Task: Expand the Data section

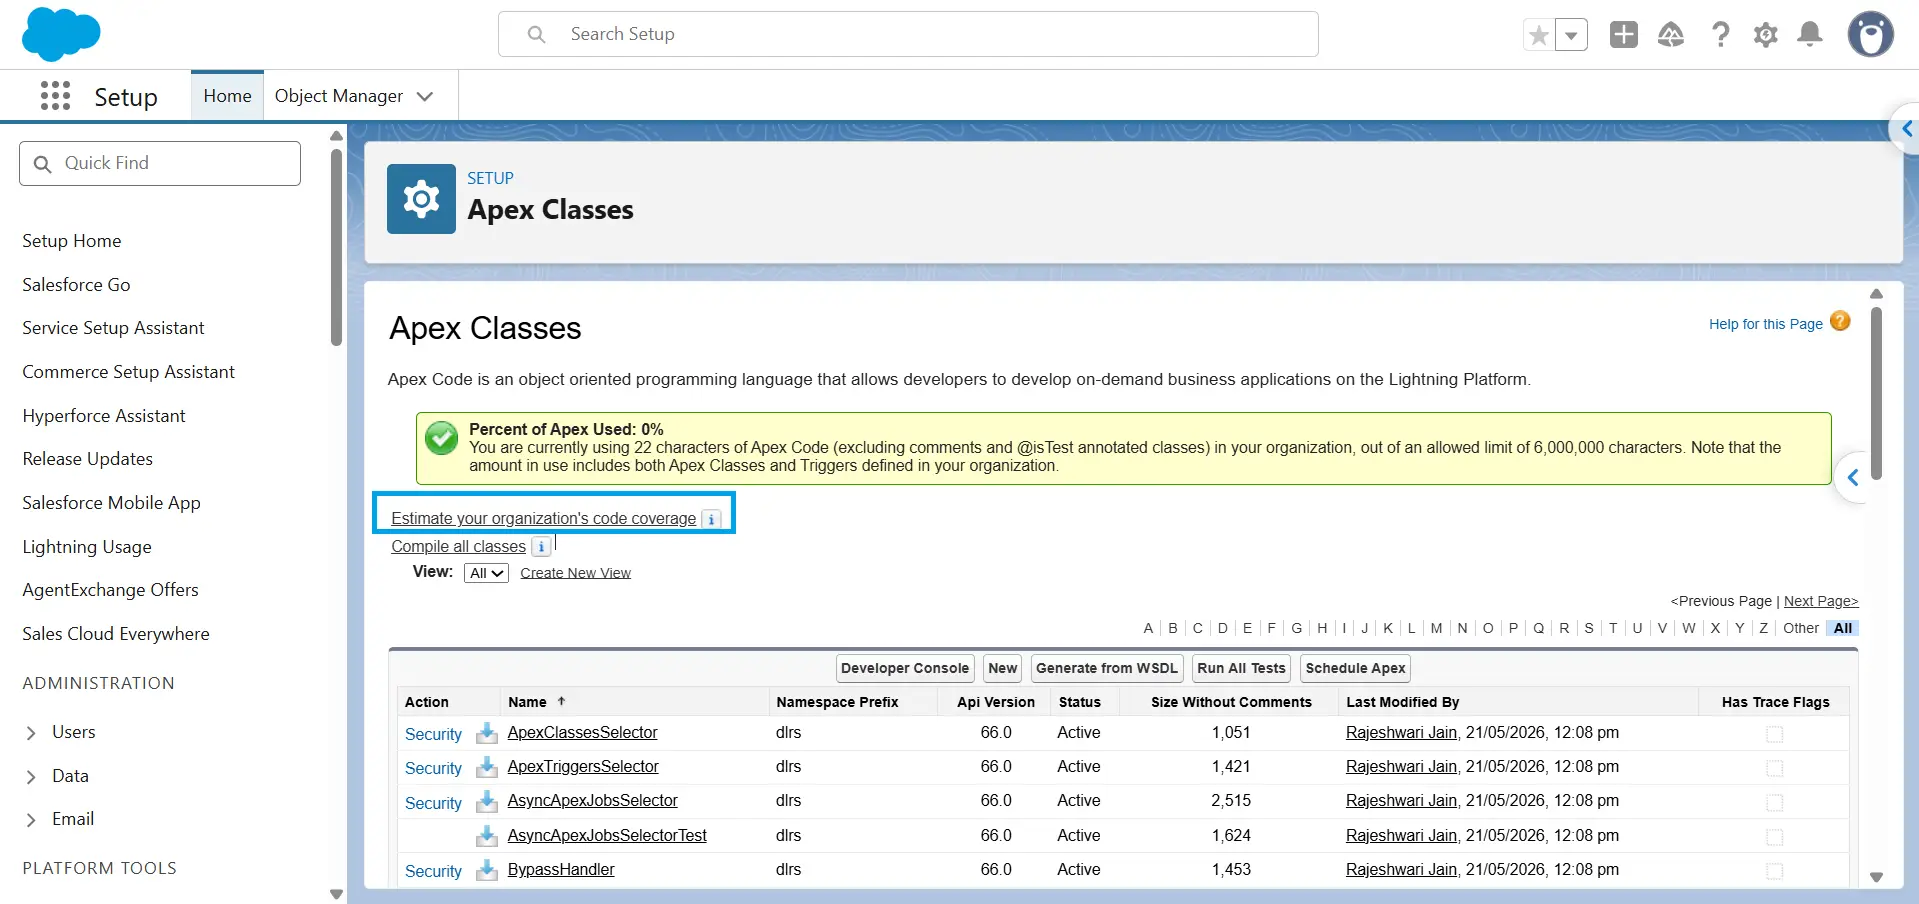Action: pyautogui.click(x=31, y=777)
